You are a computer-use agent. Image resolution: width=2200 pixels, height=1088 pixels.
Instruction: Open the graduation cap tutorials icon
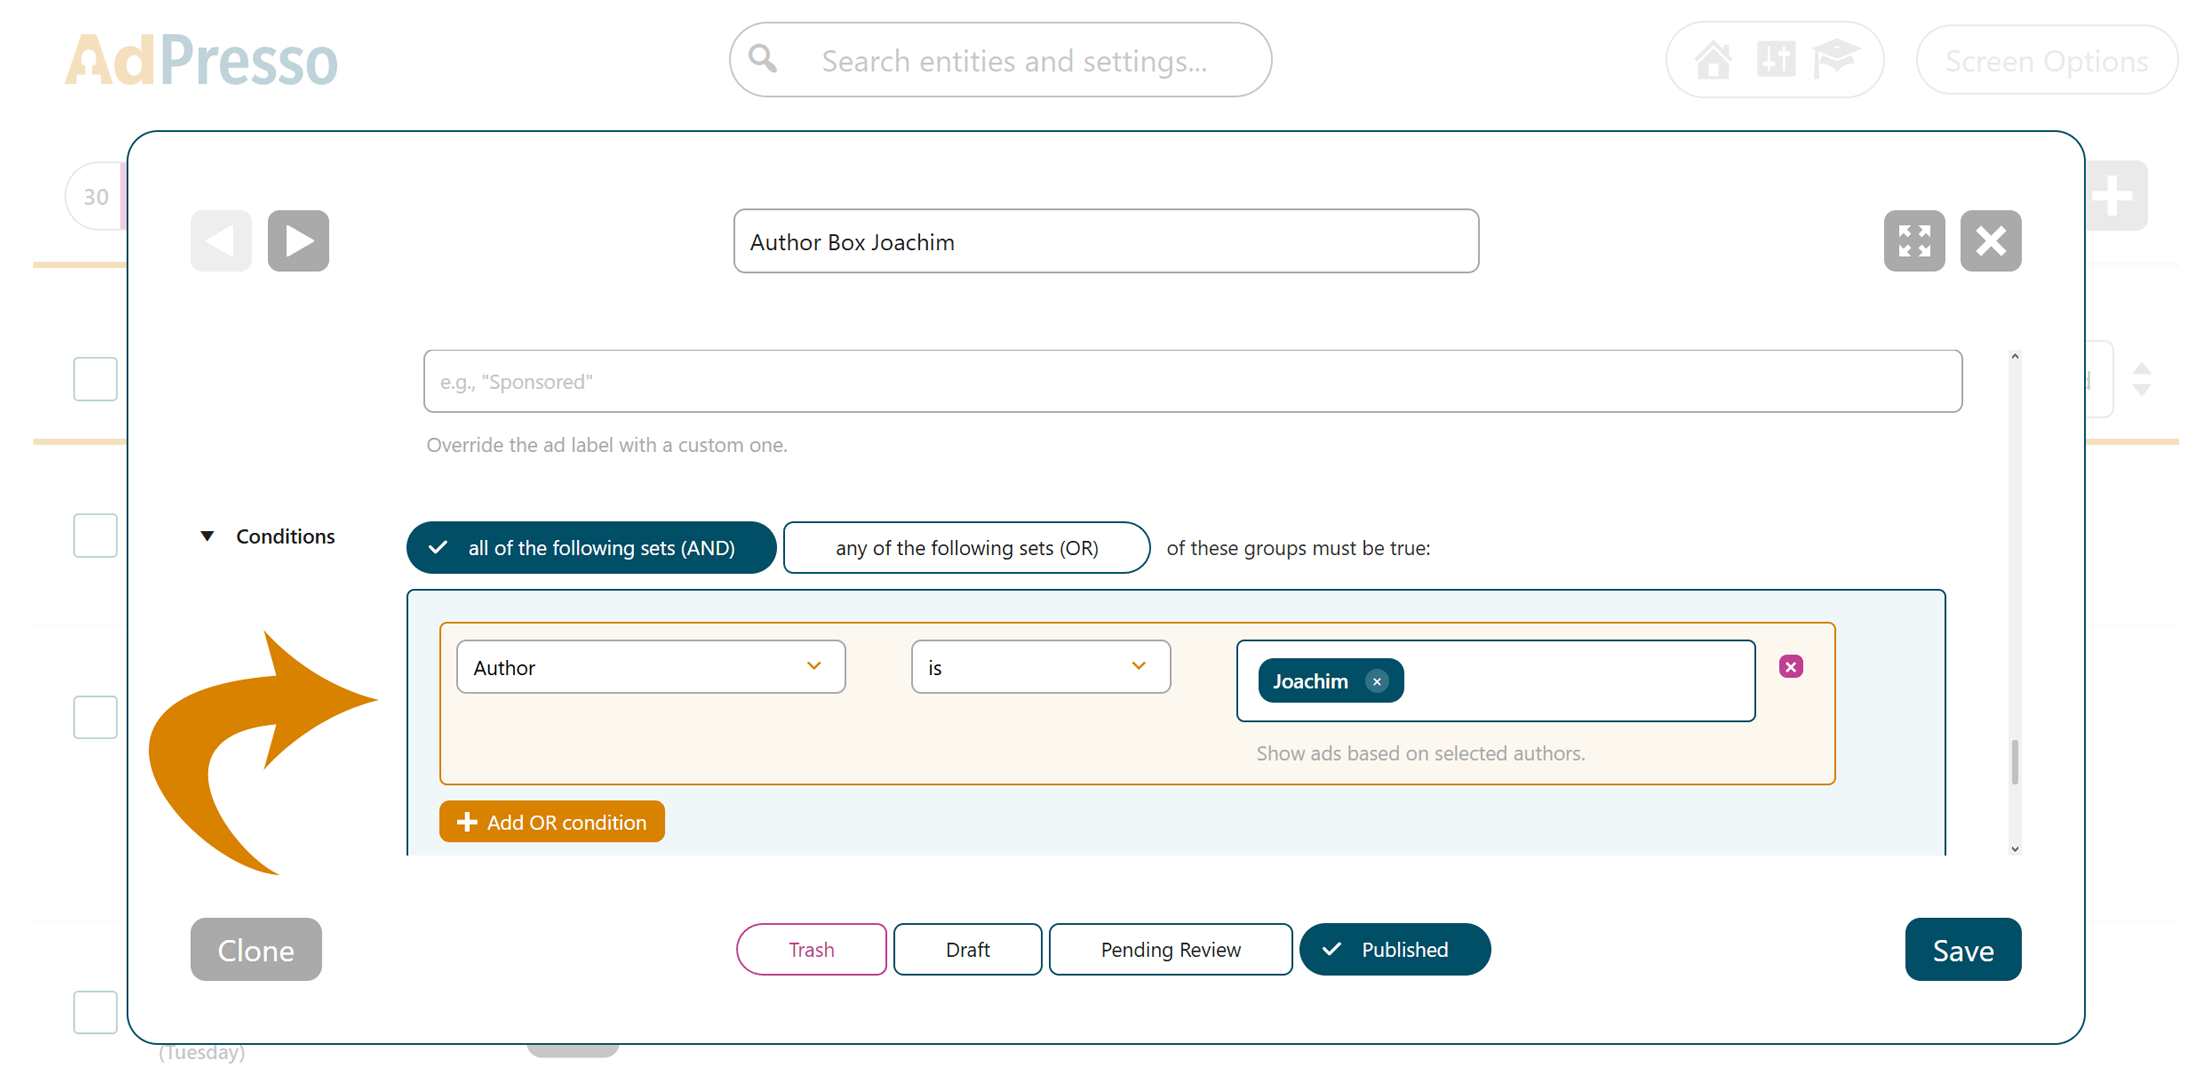coord(1836,60)
